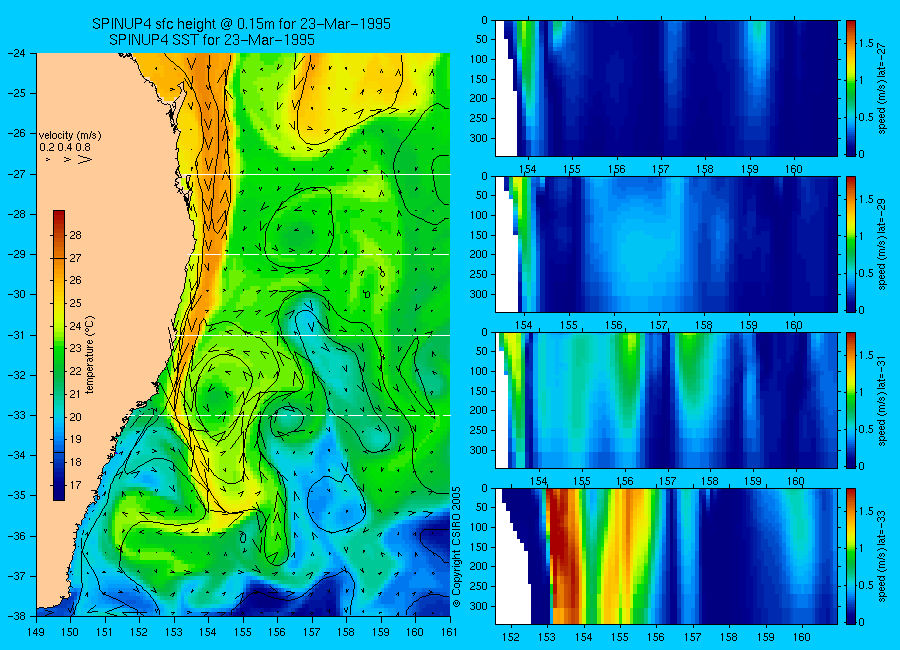Click the 161 longitude label under the map

tap(449, 632)
